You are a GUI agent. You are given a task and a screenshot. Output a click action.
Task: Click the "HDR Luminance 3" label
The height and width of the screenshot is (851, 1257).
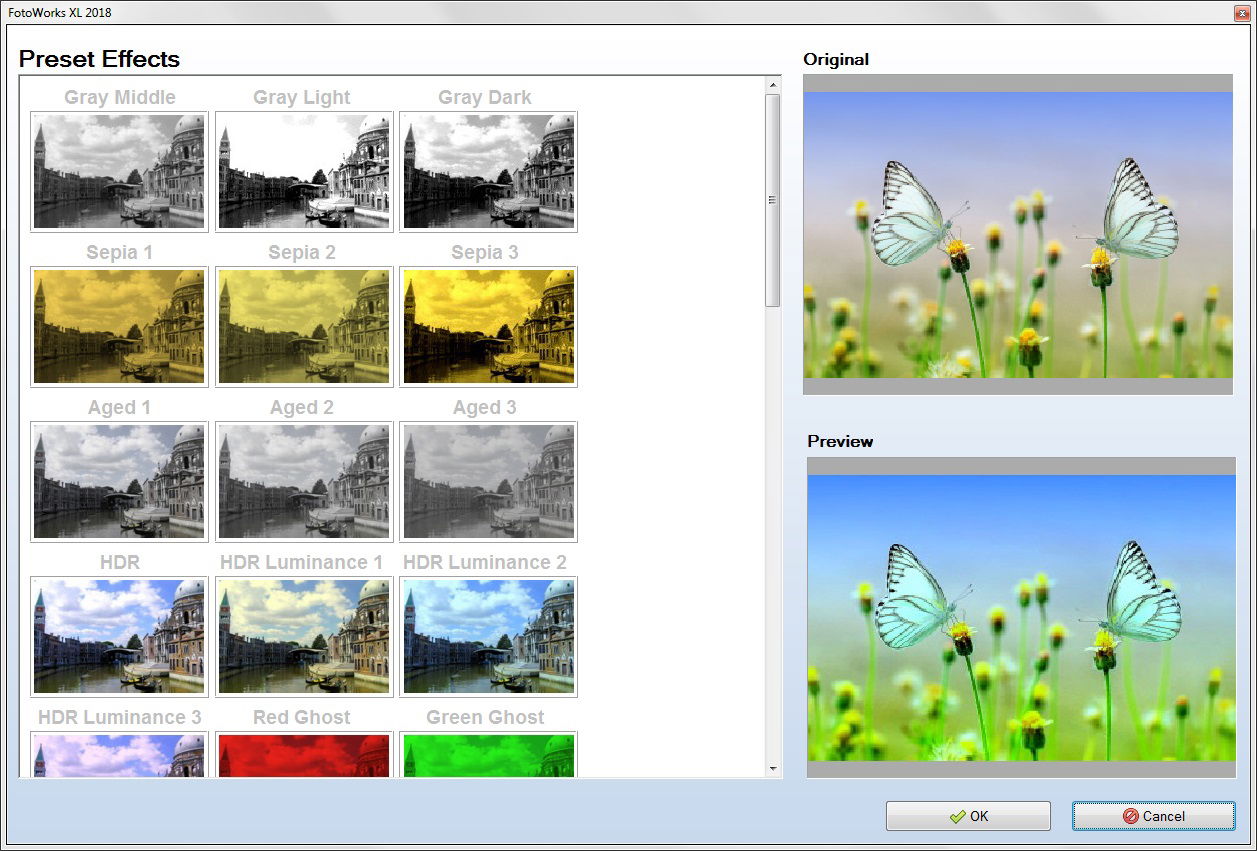coord(120,717)
